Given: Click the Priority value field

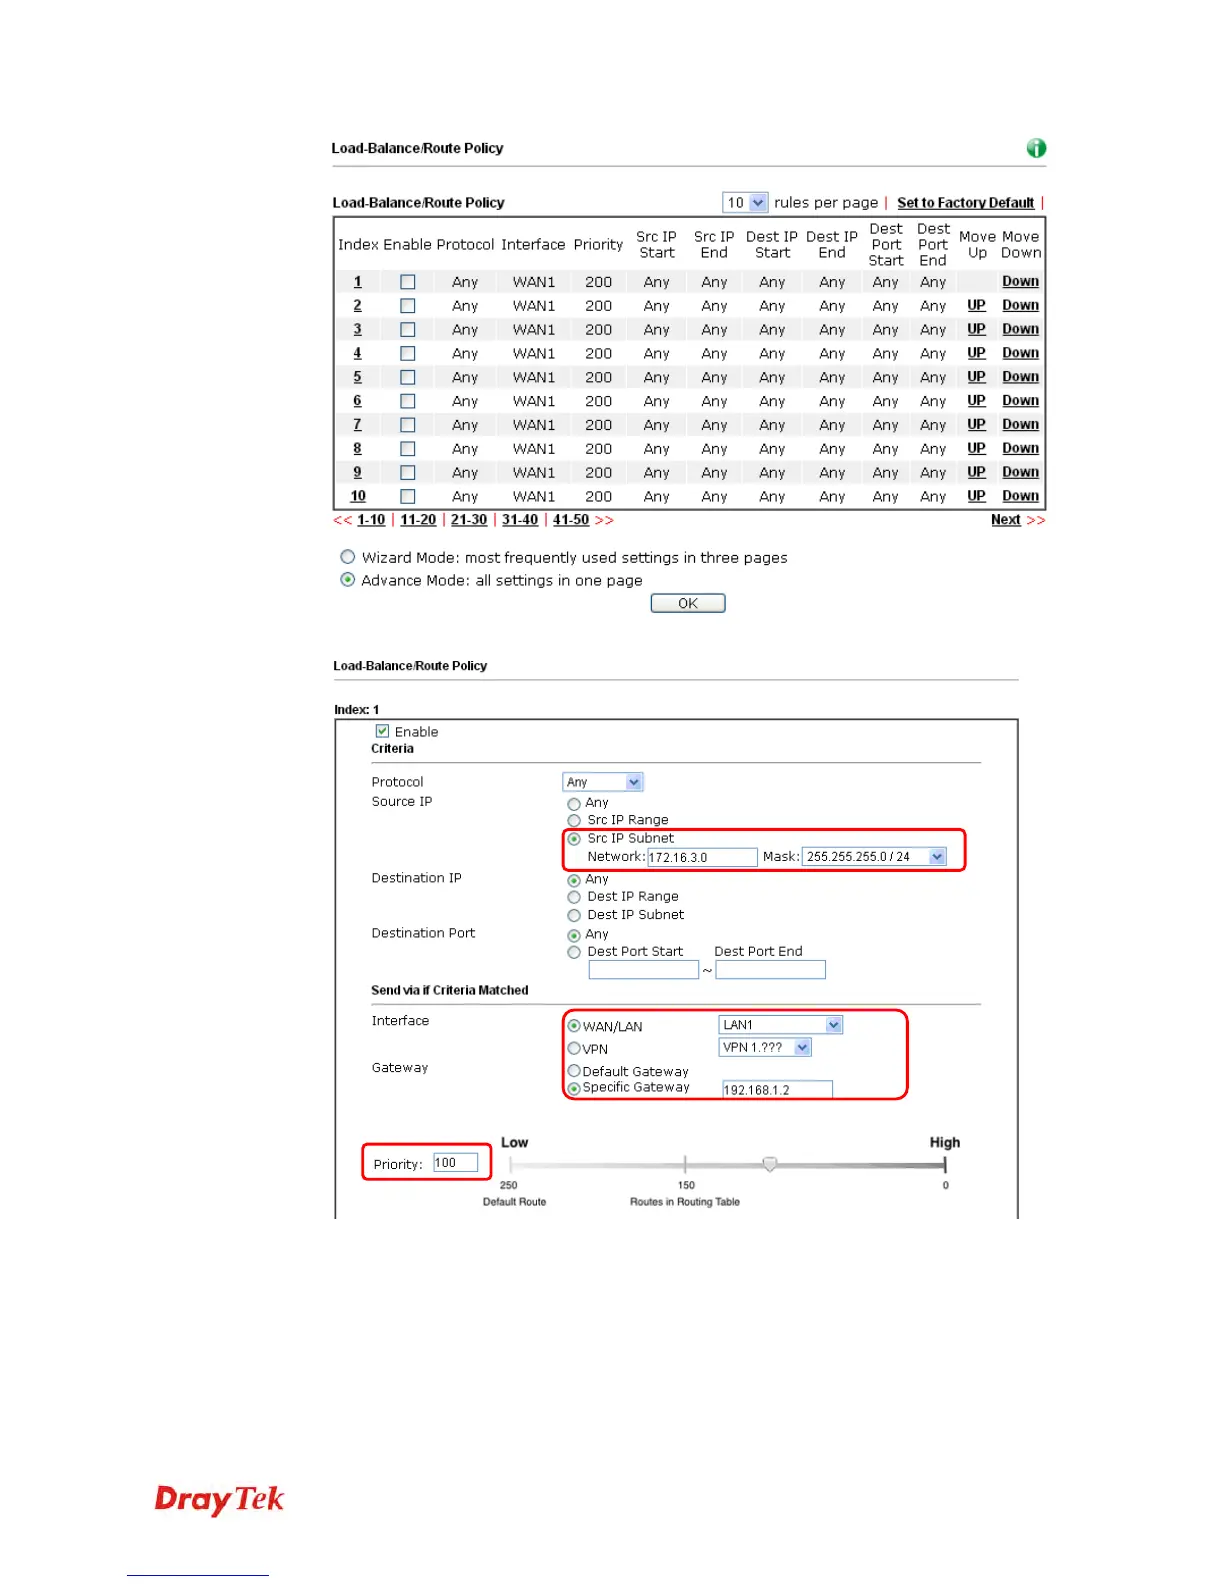Looking at the screenshot, I should pyautogui.click(x=455, y=1163).
